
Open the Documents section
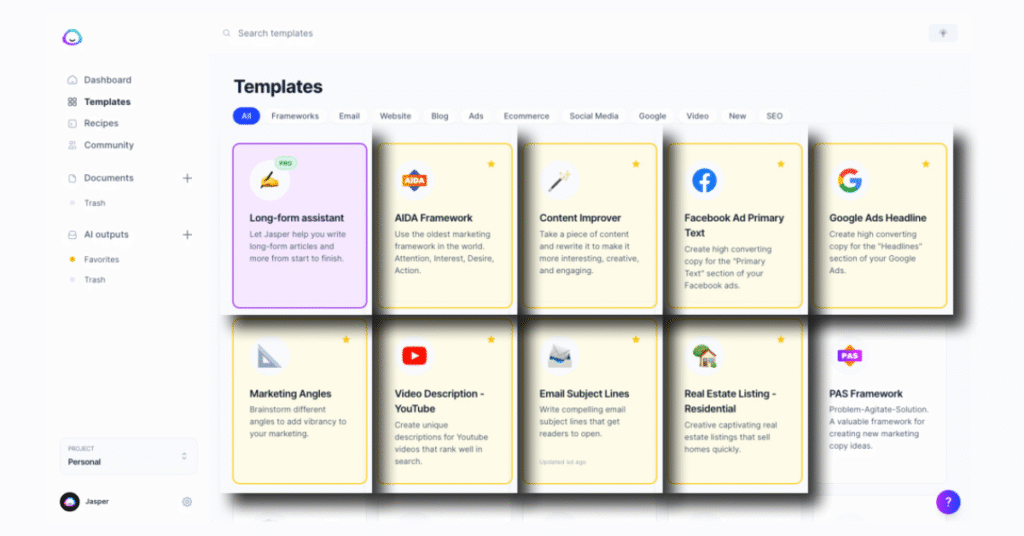101,178
